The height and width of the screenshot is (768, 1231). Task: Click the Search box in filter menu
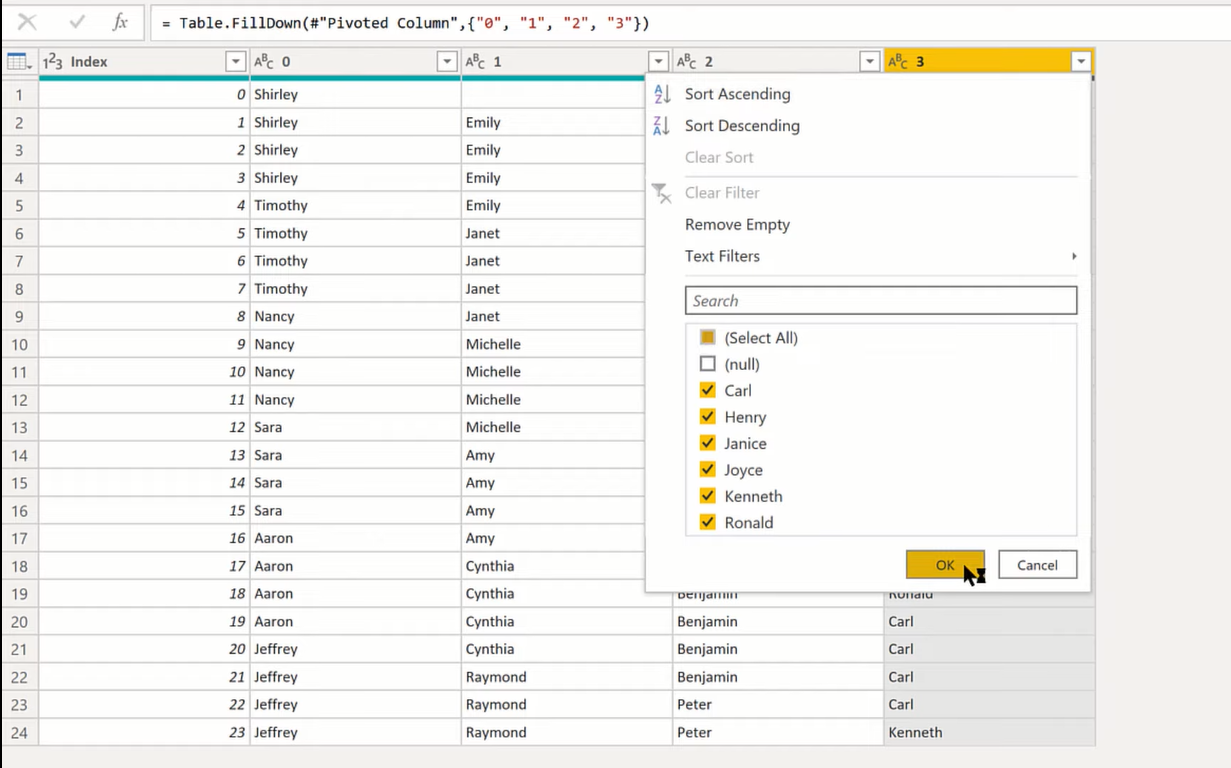[x=881, y=301]
